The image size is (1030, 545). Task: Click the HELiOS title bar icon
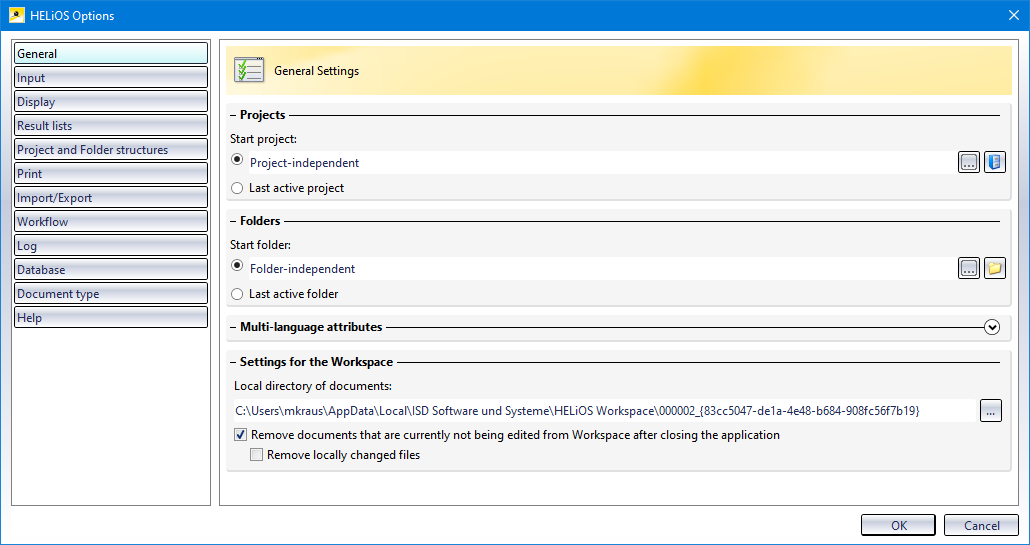tap(17, 15)
